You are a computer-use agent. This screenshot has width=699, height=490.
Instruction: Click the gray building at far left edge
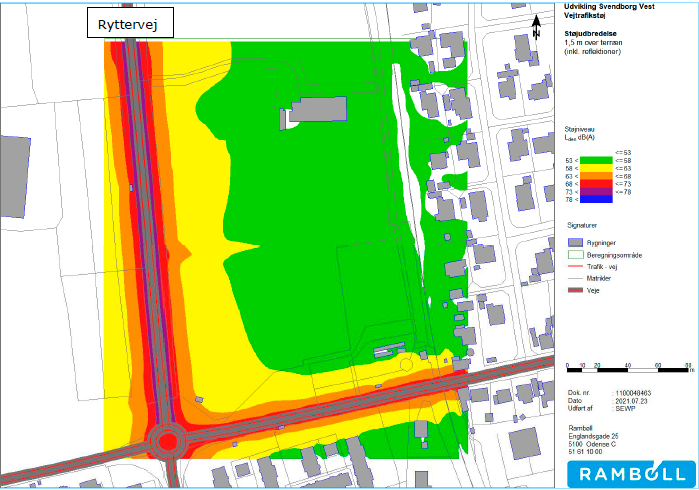tap(14, 177)
